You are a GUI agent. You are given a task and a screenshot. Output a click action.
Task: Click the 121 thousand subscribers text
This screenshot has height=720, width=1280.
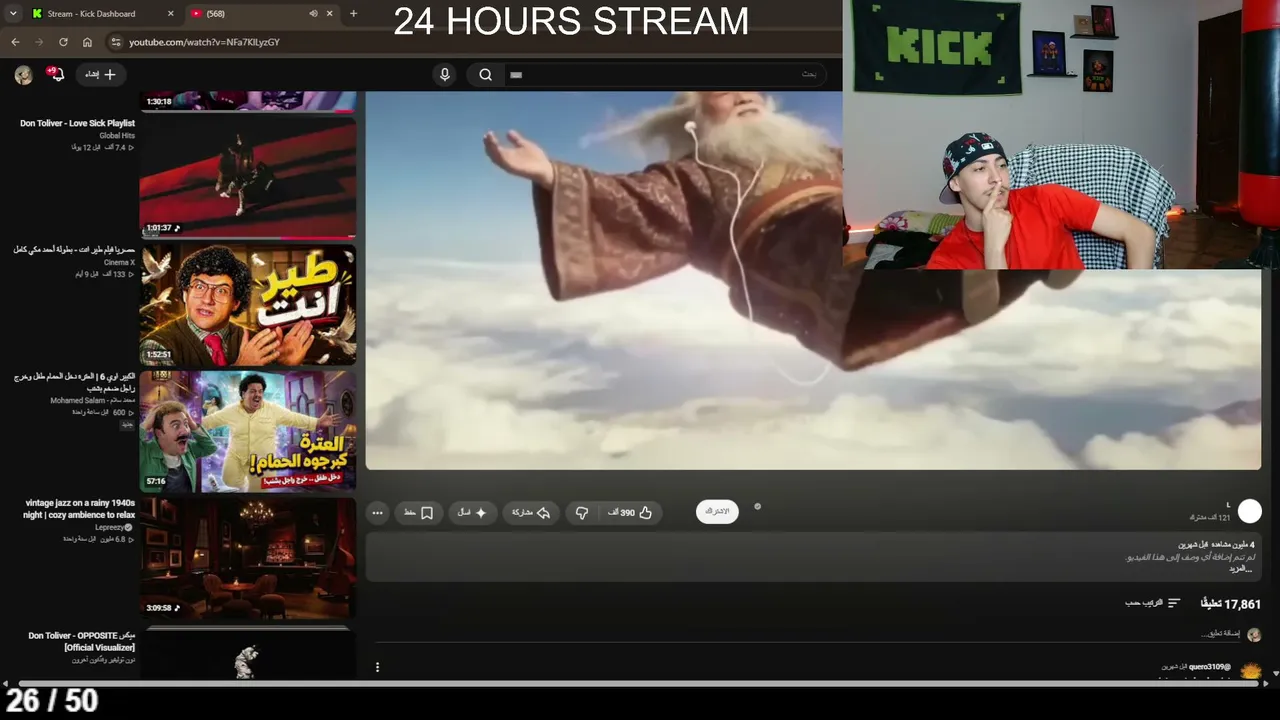(x=1209, y=517)
